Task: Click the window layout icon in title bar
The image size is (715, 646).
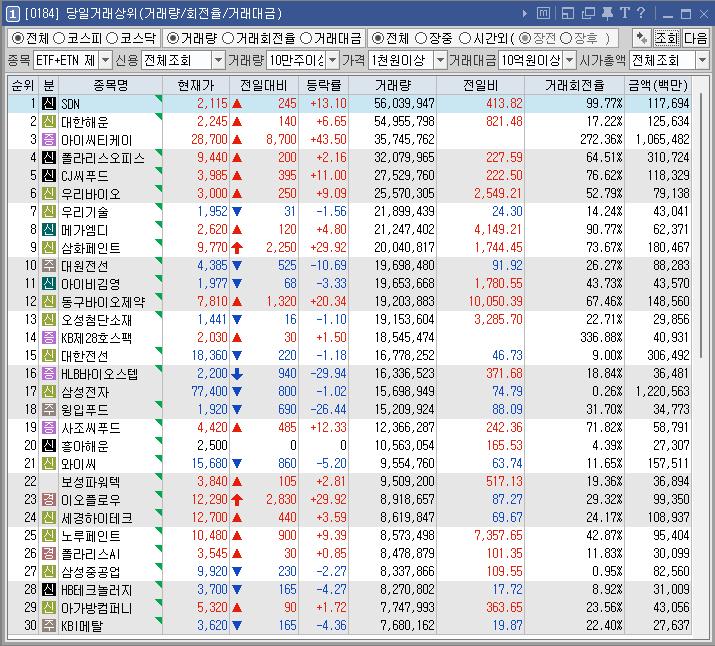Action: tap(568, 13)
